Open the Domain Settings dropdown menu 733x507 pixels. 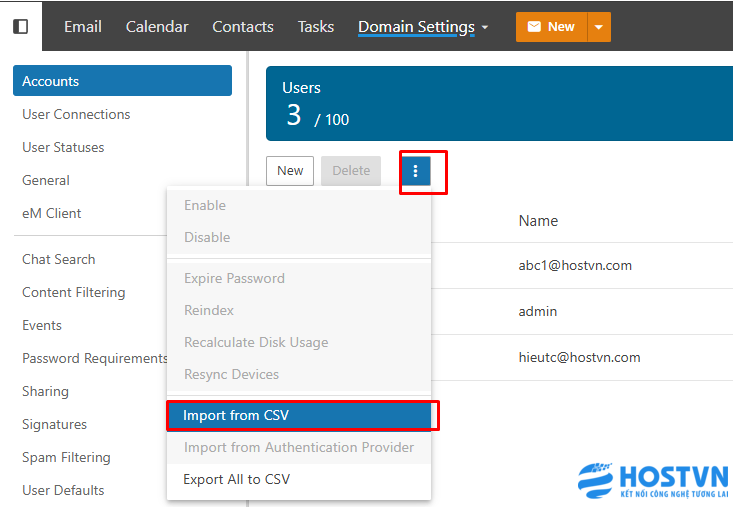[x=423, y=27]
